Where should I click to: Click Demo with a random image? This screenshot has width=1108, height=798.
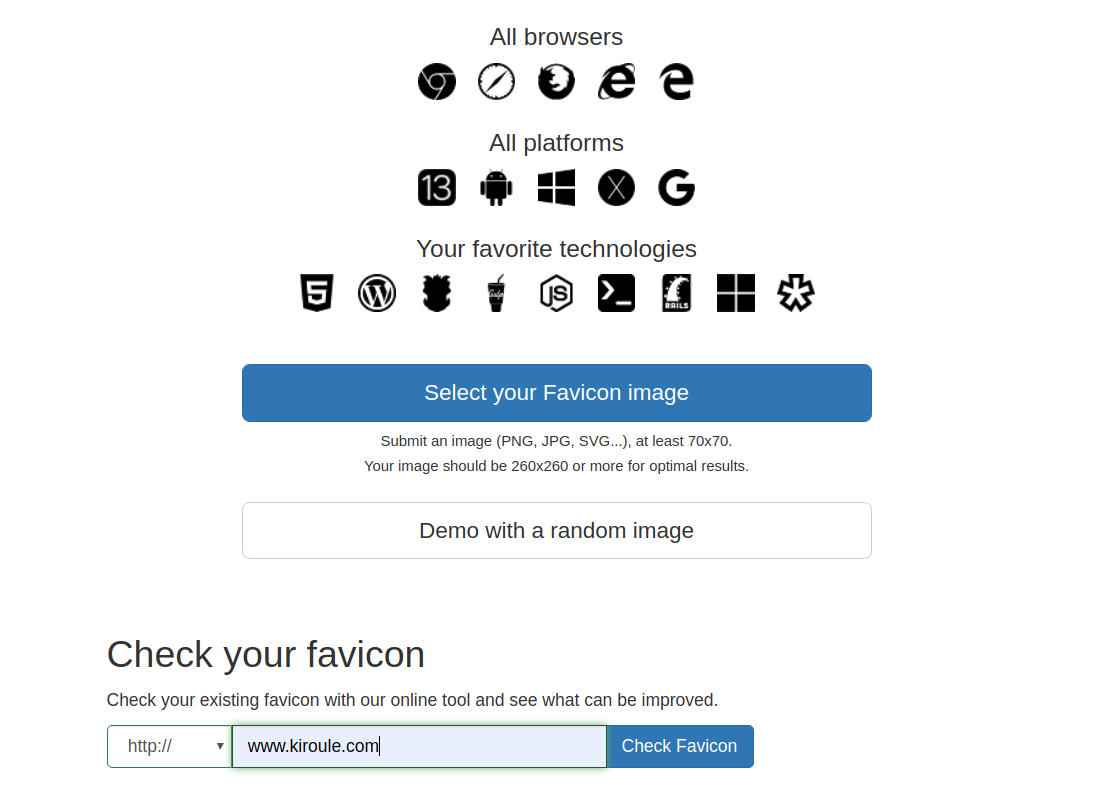tap(557, 531)
